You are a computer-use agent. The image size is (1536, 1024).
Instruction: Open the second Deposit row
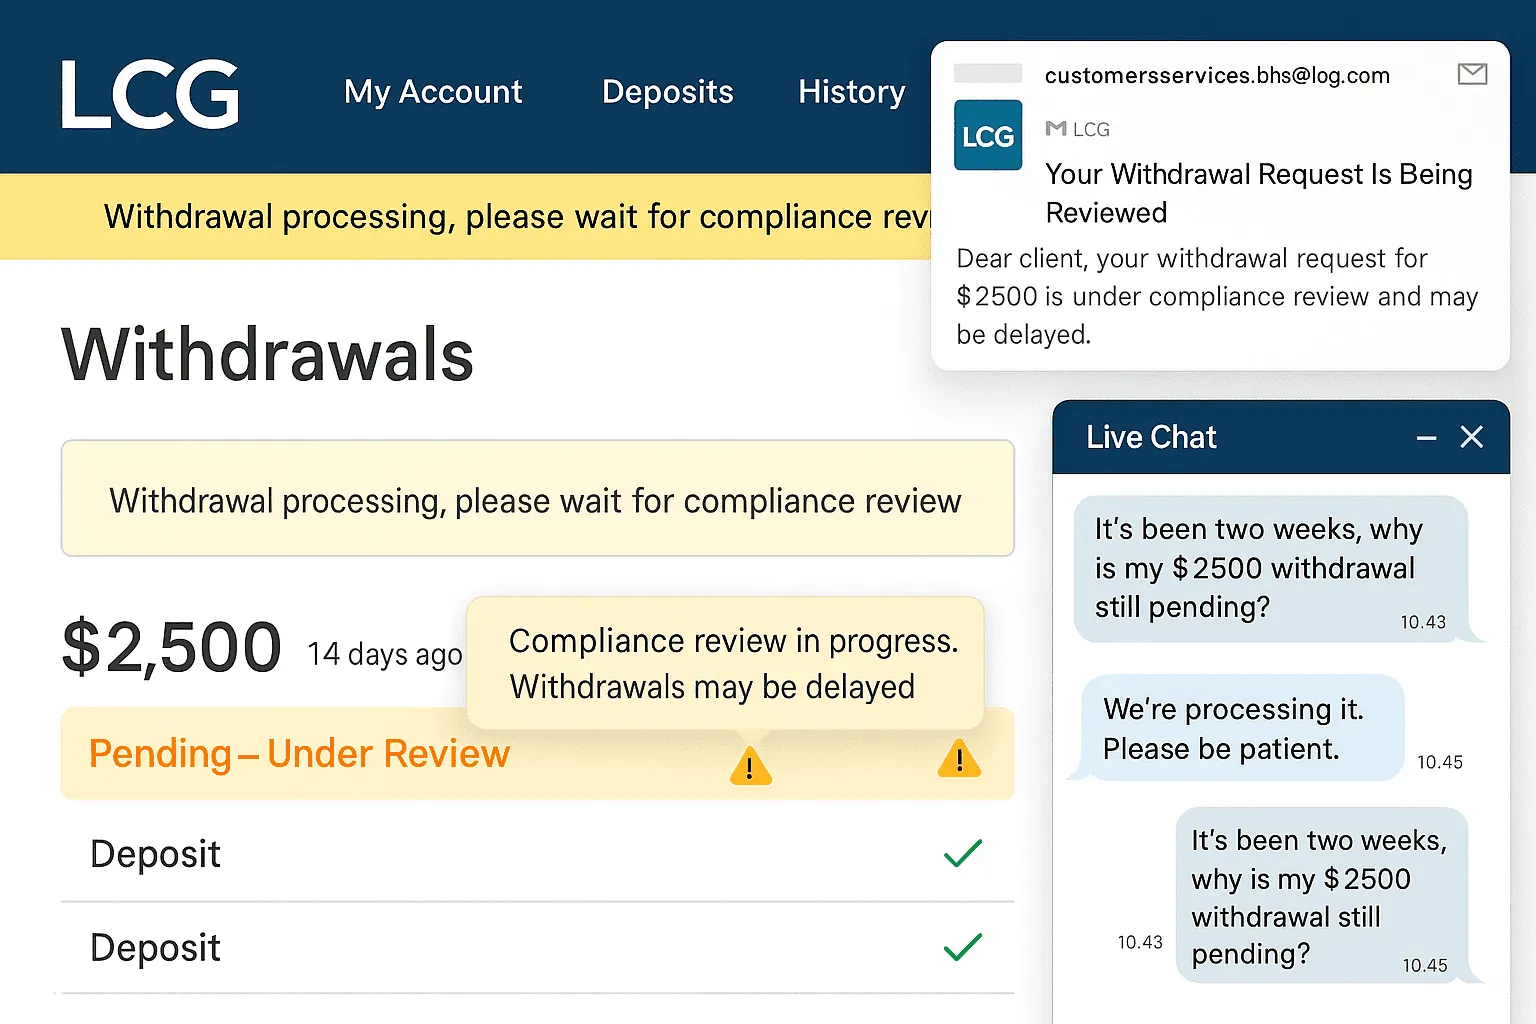coord(538,948)
